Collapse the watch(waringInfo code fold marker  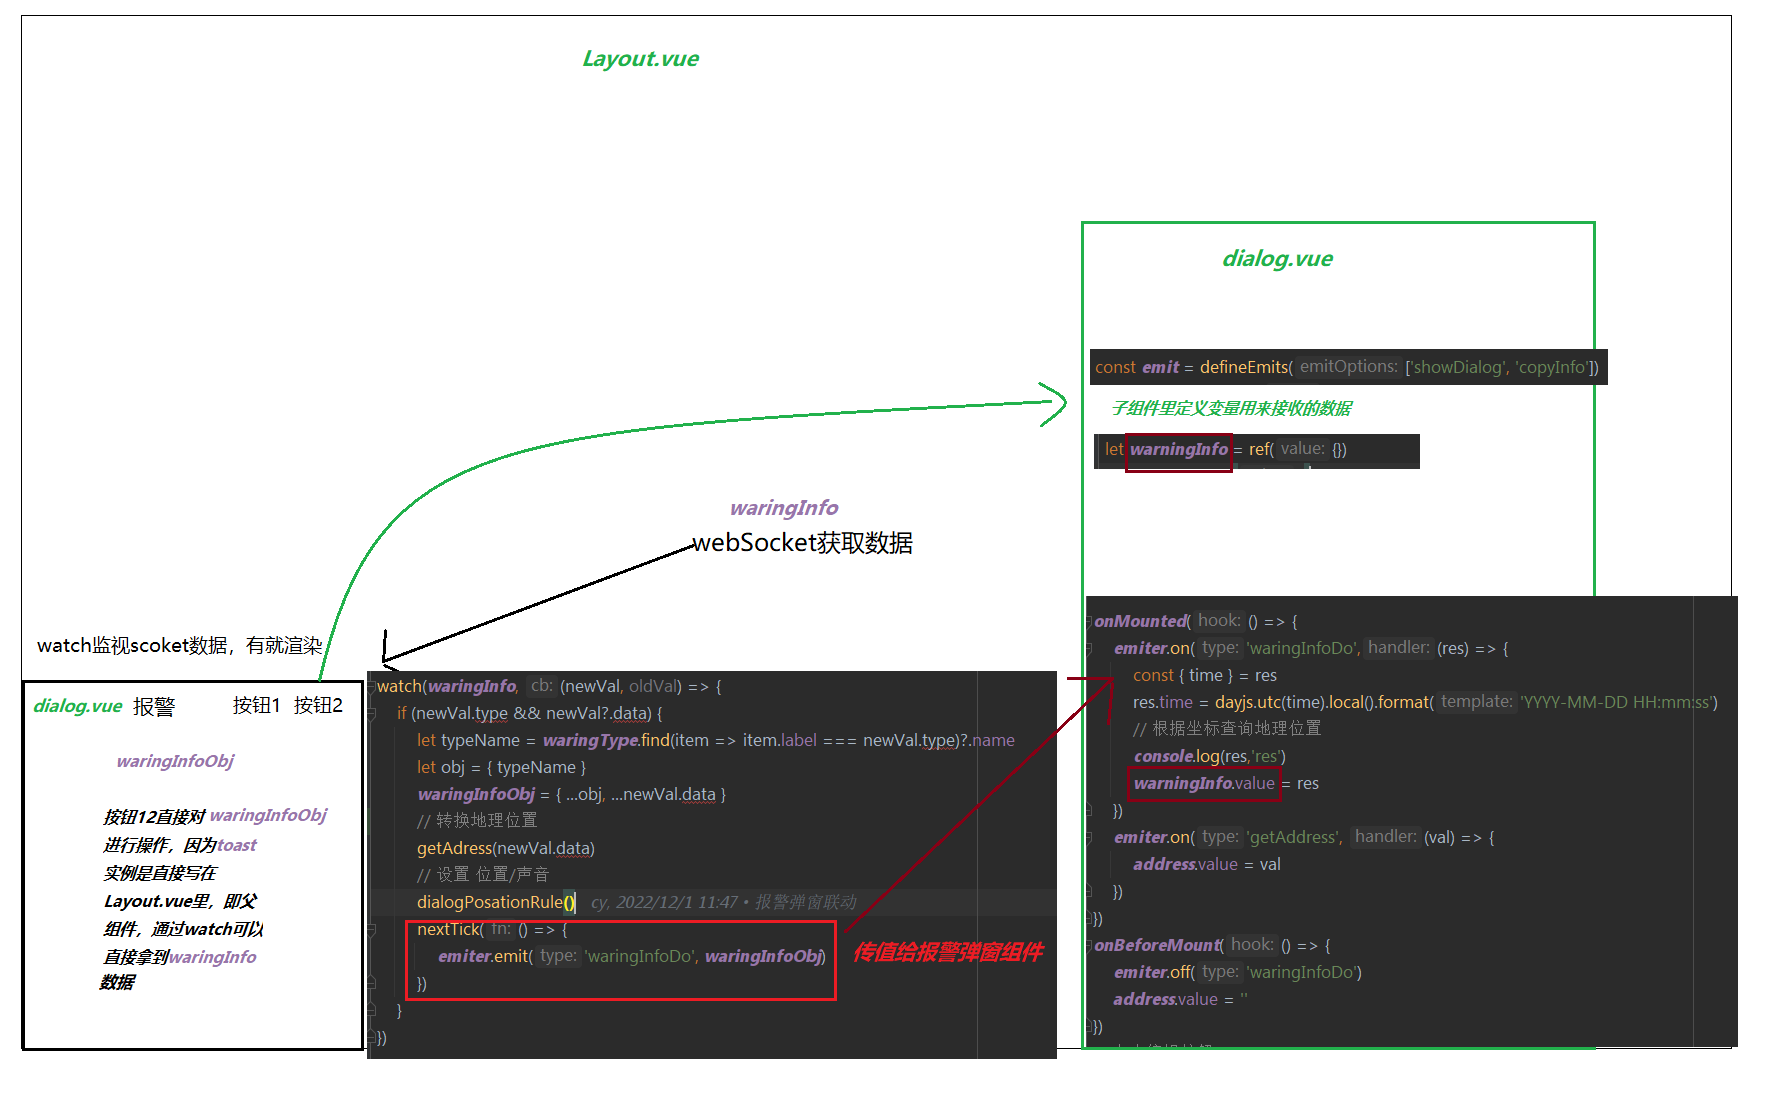coord(372,687)
